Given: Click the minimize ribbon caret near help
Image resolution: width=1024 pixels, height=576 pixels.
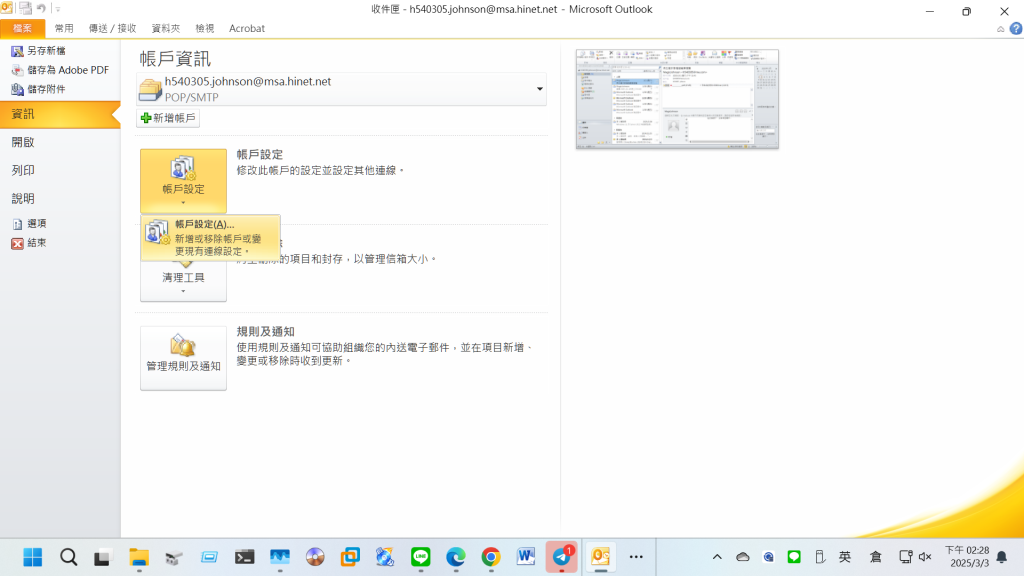Looking at the screenshot, I should pyautogui.click(x=1000, y=29).
